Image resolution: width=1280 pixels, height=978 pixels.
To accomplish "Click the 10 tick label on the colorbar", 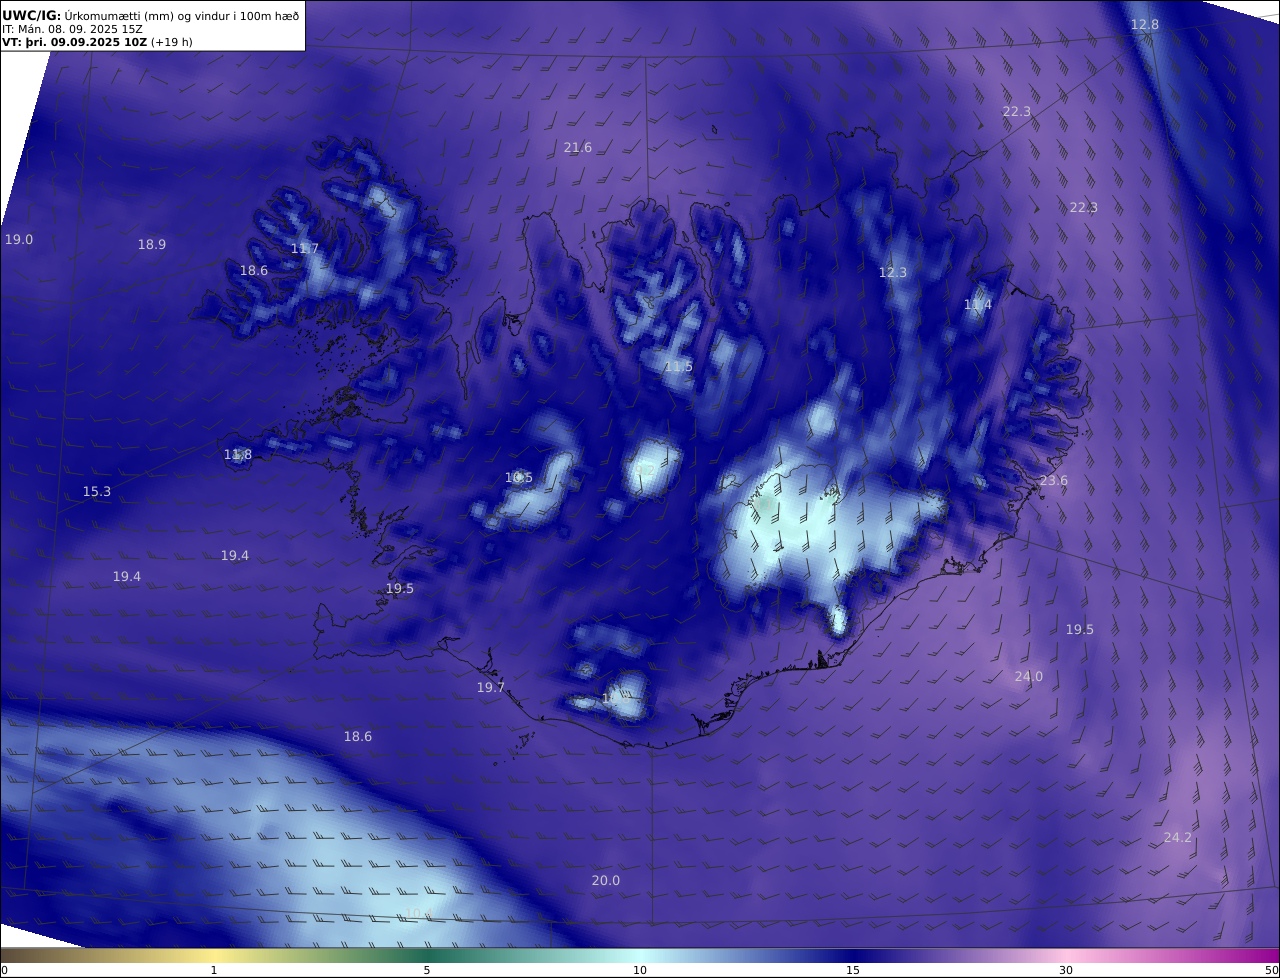I will click(640, 970).
